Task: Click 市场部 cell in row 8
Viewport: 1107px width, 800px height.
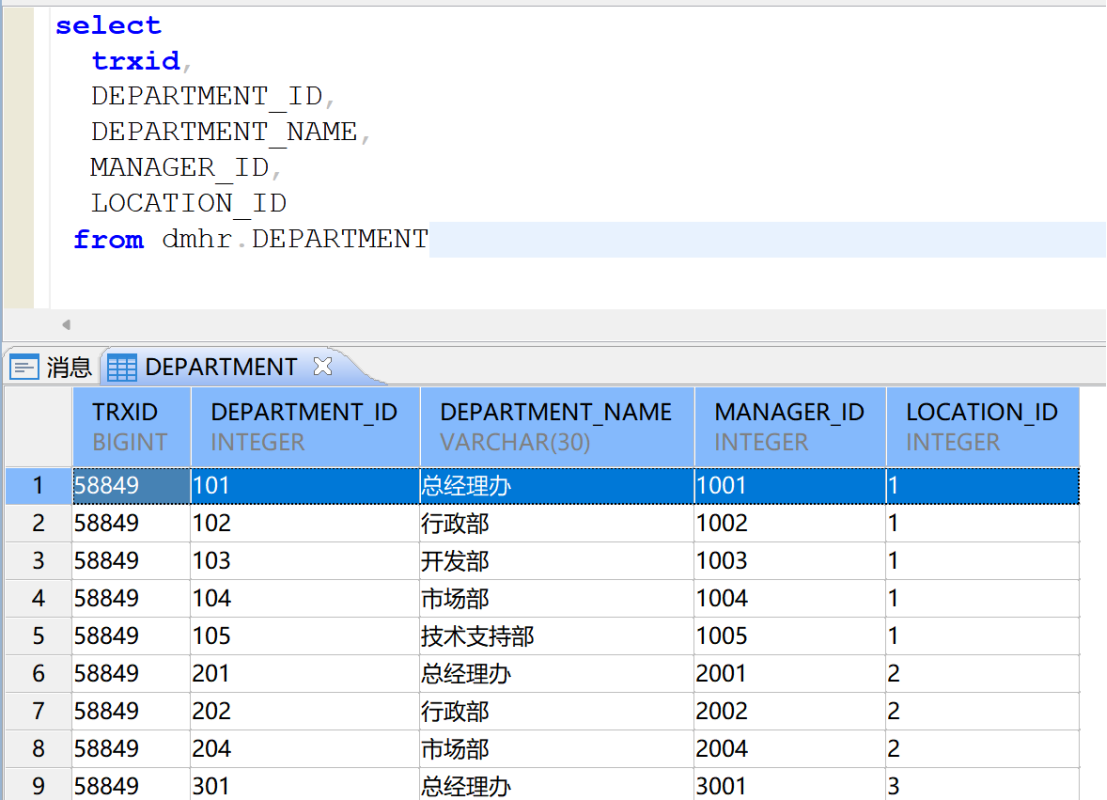Action: click(557, 748)
